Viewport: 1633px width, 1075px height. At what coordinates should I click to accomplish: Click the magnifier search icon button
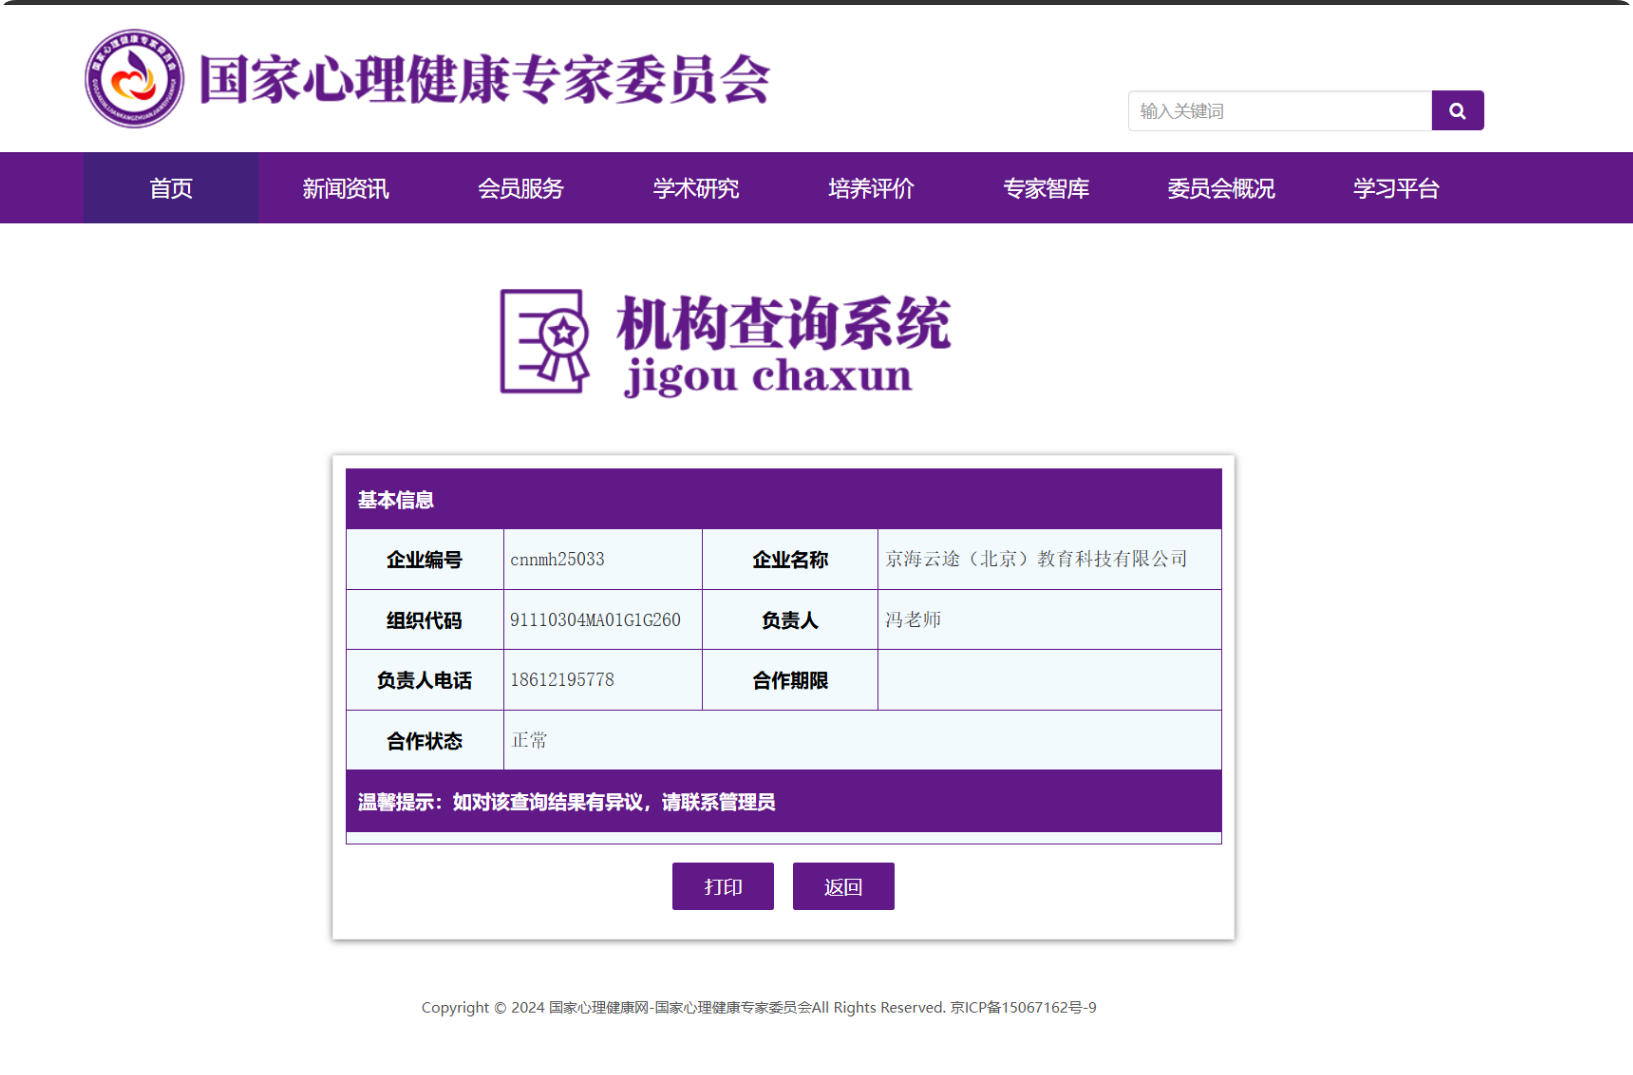(1457, 111)
